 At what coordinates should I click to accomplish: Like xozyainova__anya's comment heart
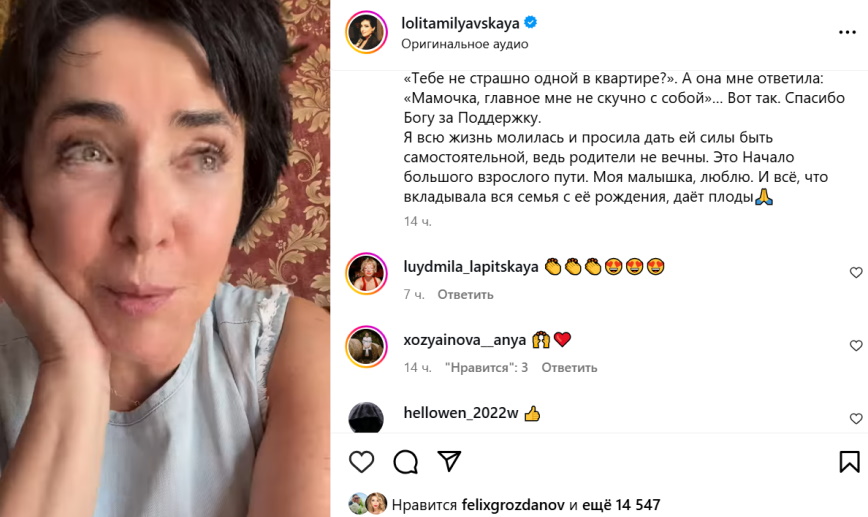click(856, 345)
